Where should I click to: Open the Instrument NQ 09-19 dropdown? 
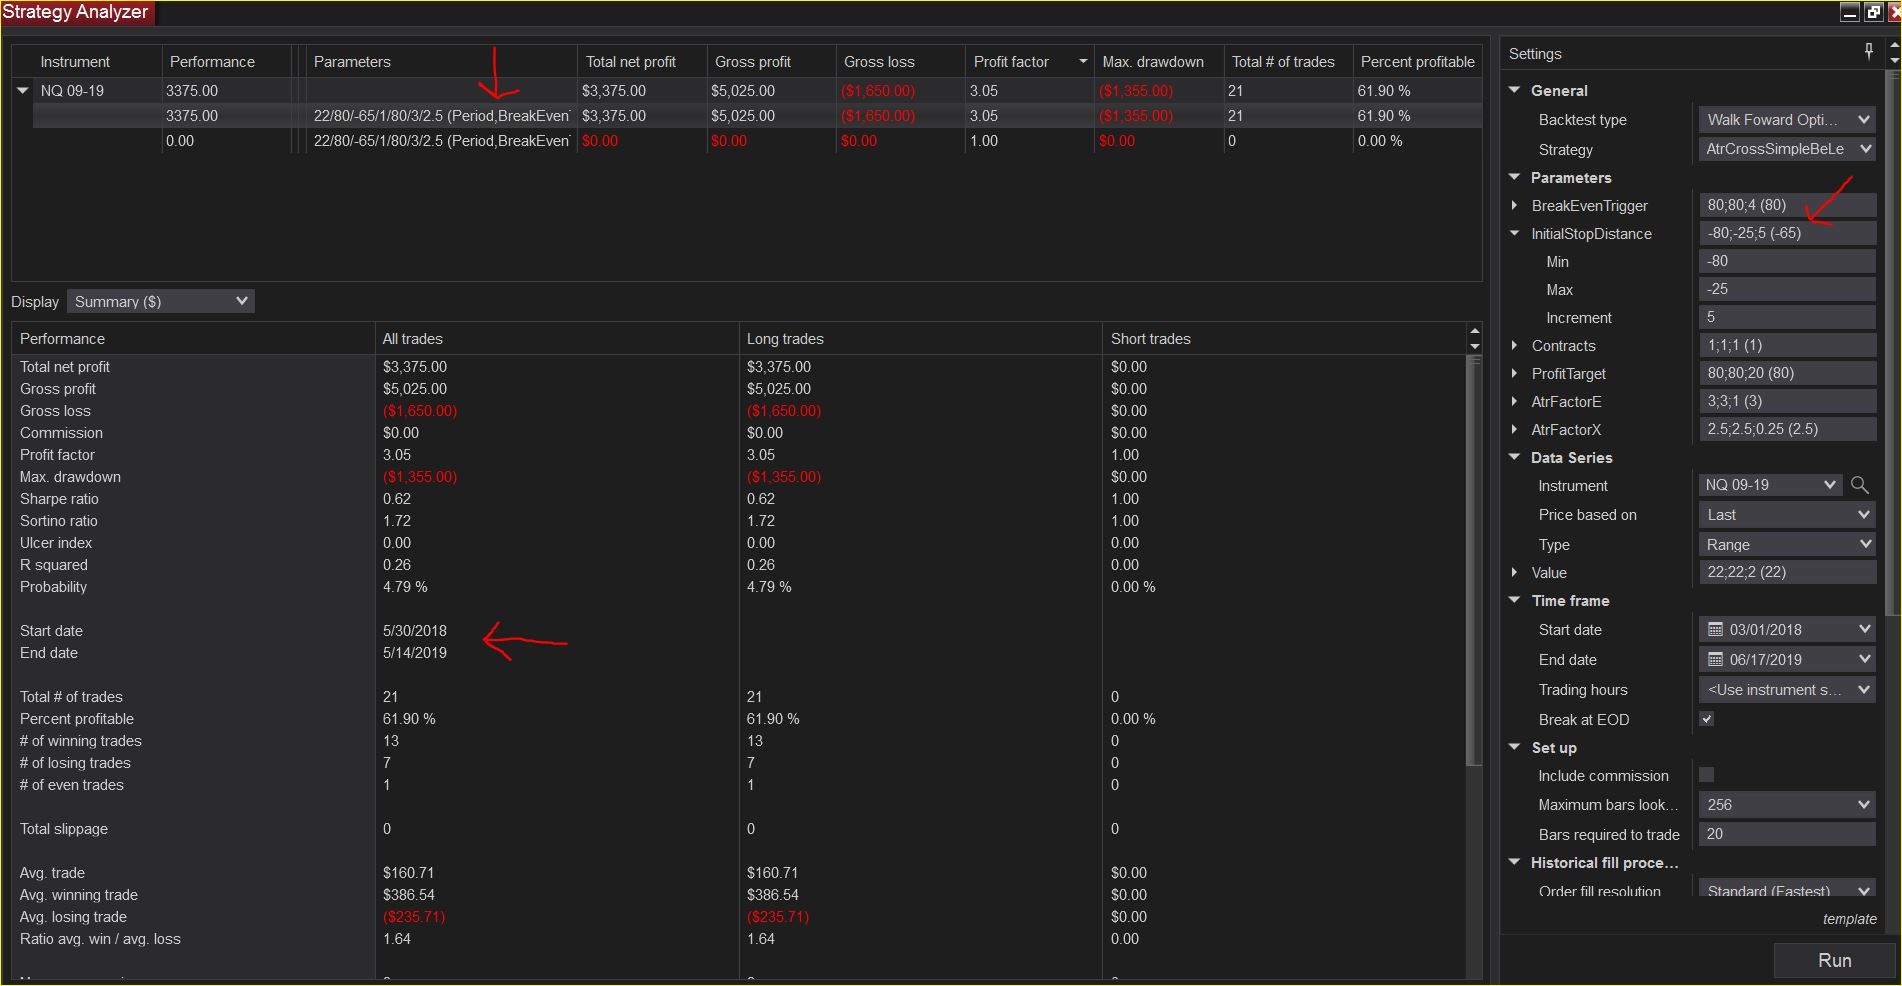[1770, 485]
